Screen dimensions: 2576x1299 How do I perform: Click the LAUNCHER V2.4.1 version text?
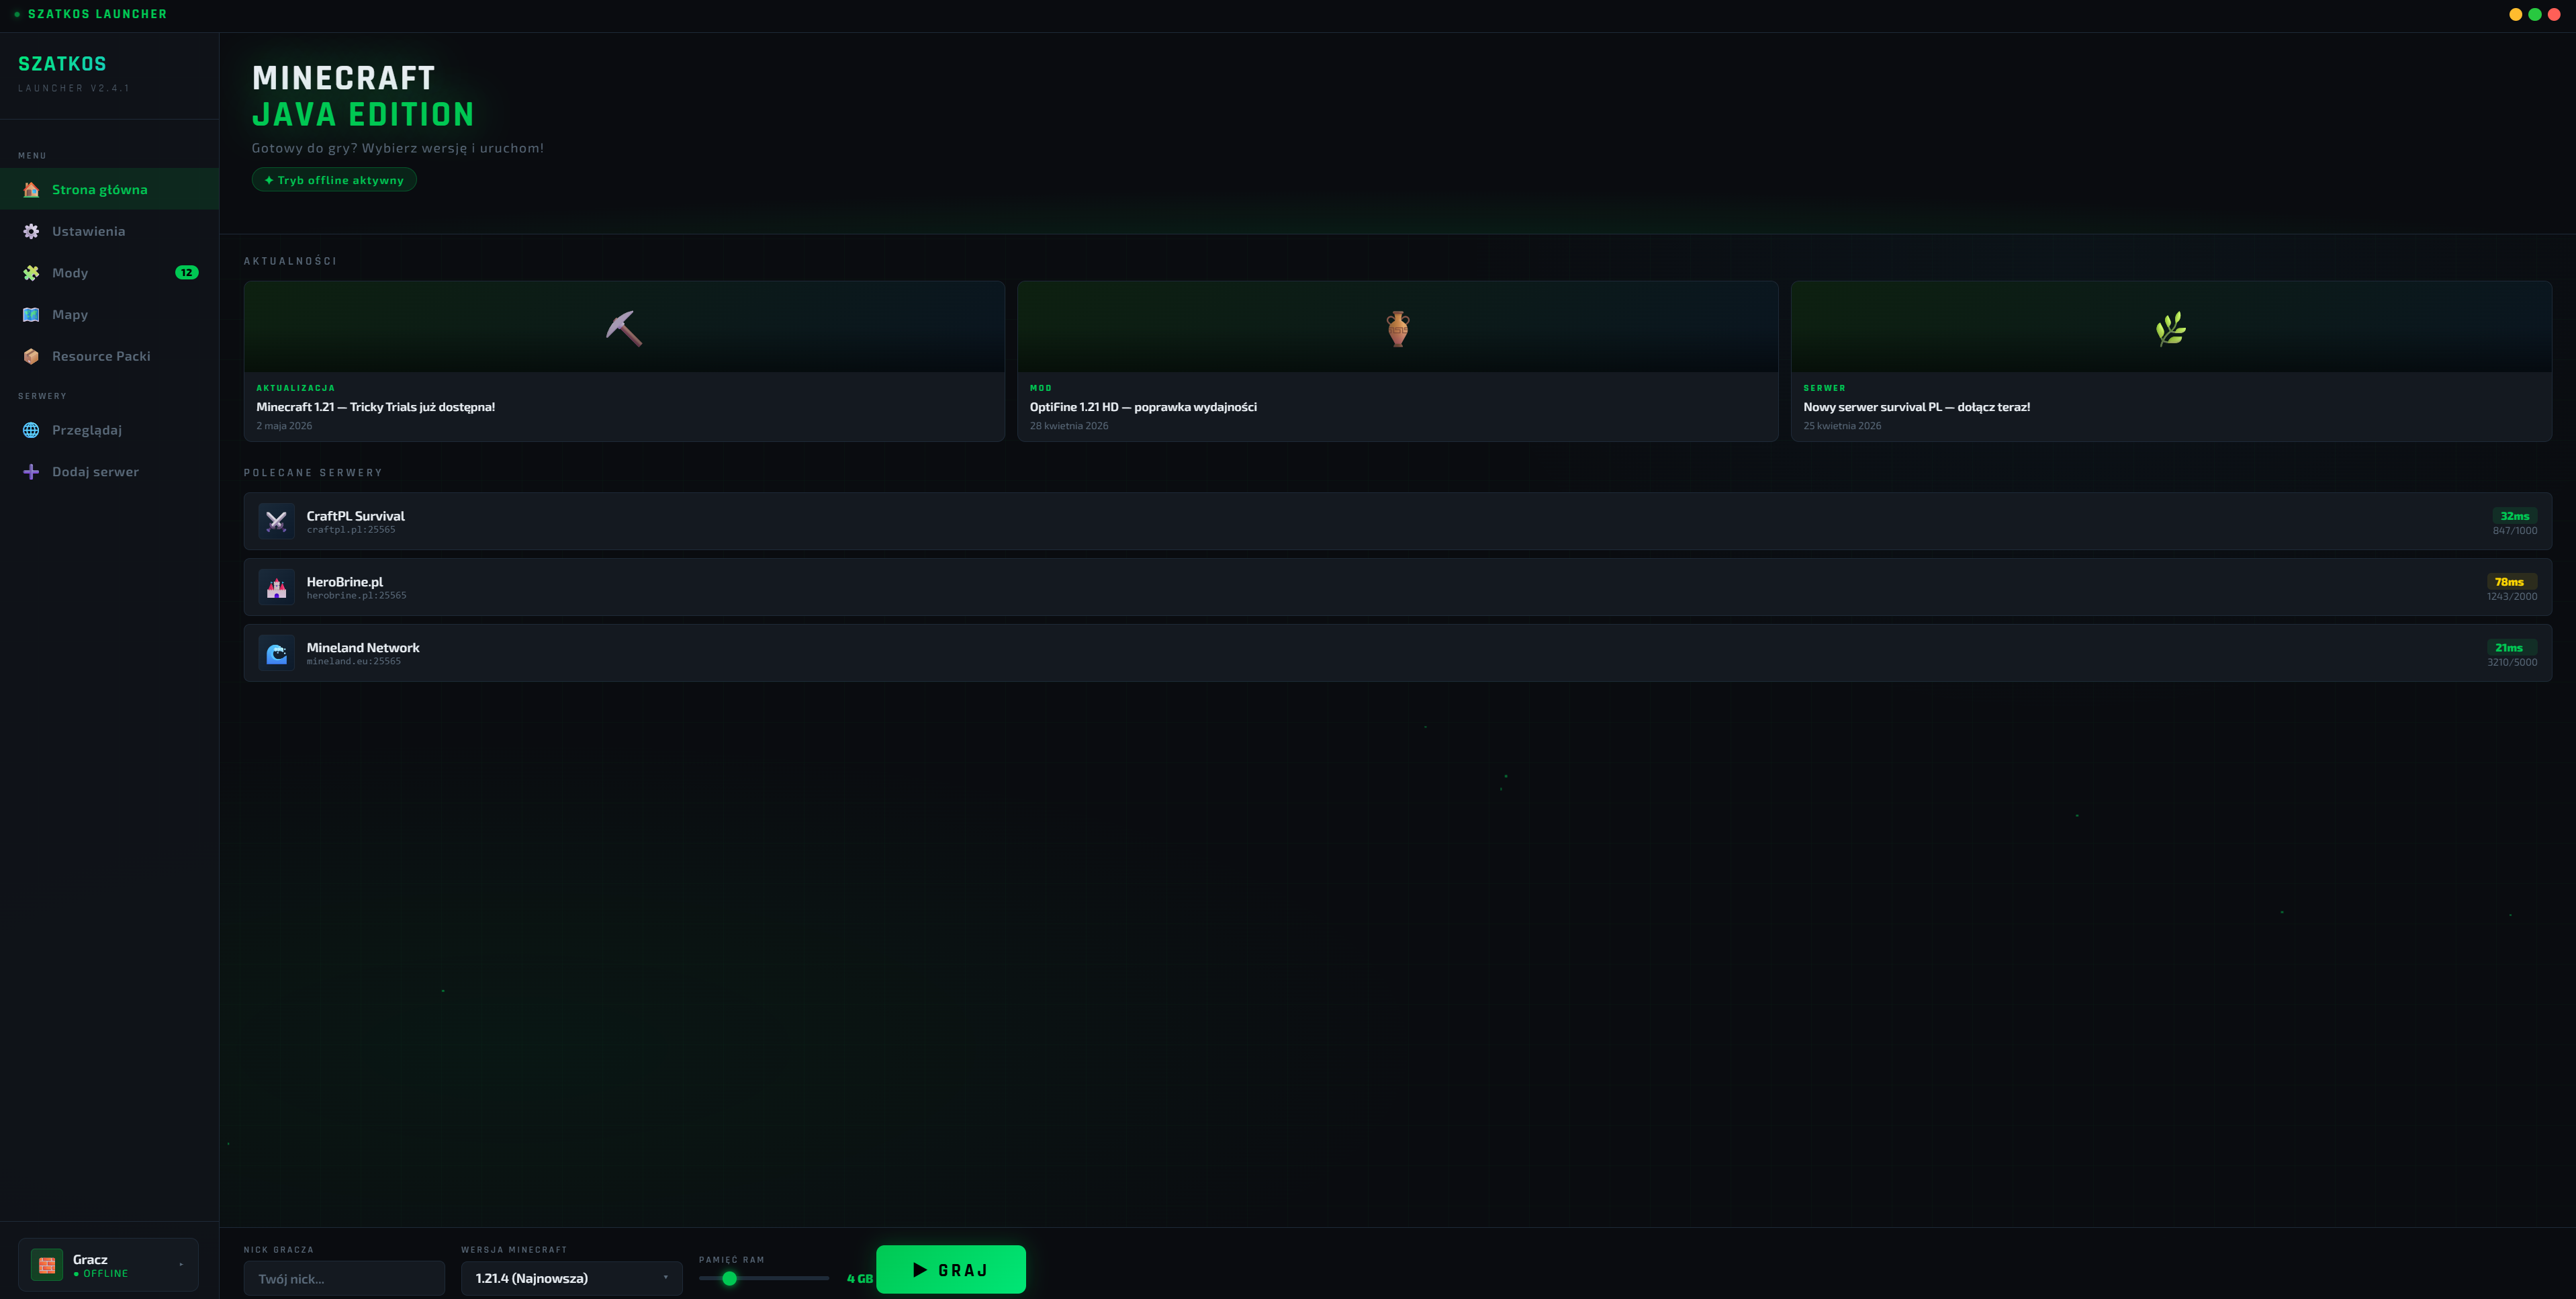[74, 88]
